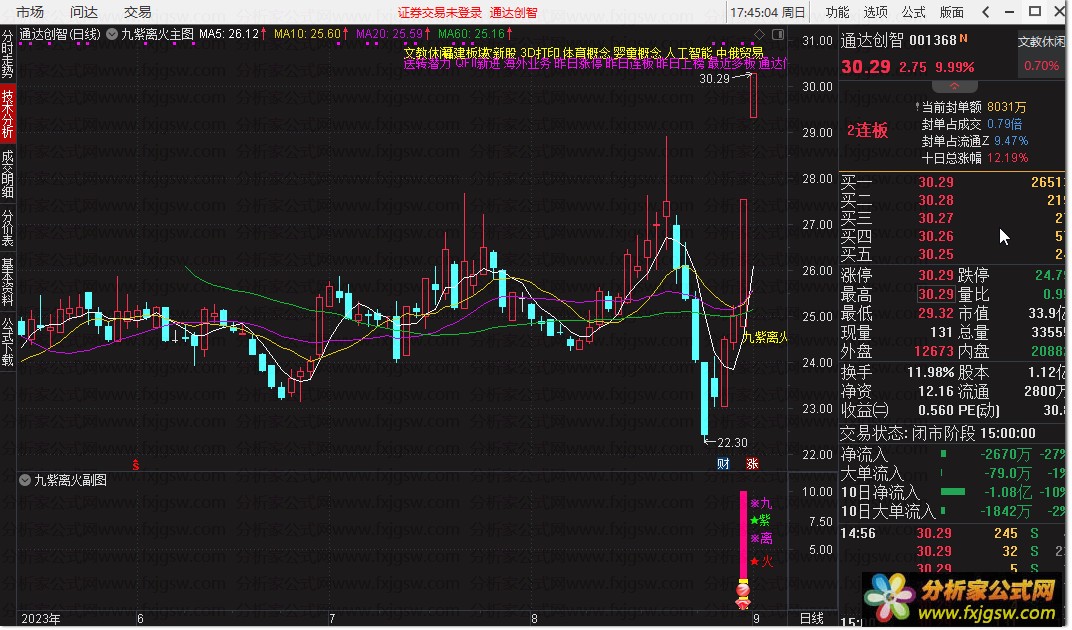The width and height of the screenshot is (1072, 630).
Task: Open the 选项 menu
Action: click(875, 12)
